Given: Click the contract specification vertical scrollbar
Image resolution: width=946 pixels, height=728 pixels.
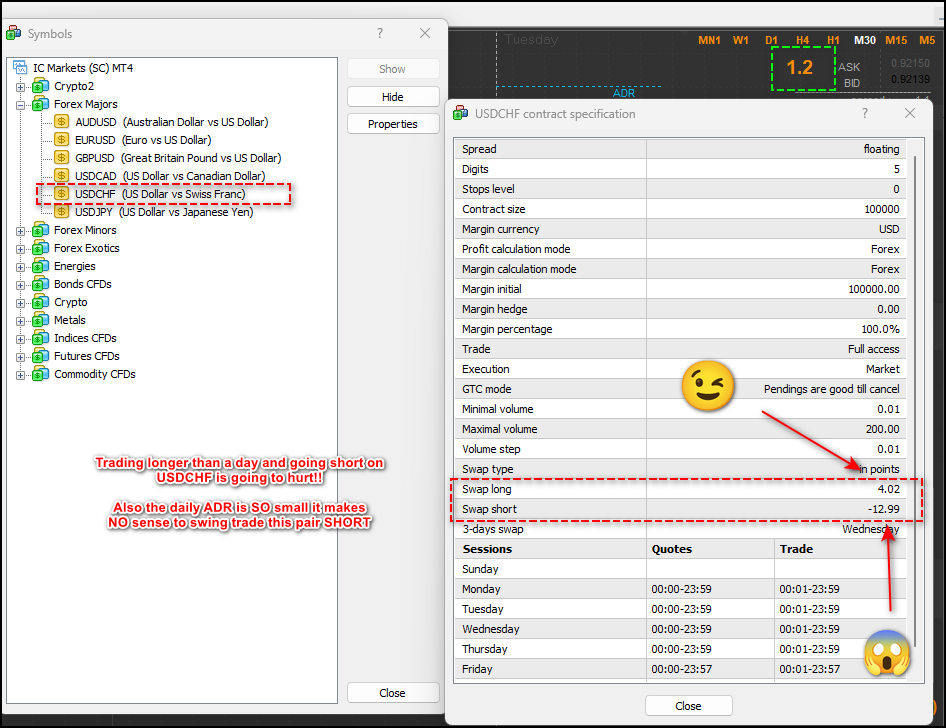Looking at the screenshot, I should tap(915, 401).
